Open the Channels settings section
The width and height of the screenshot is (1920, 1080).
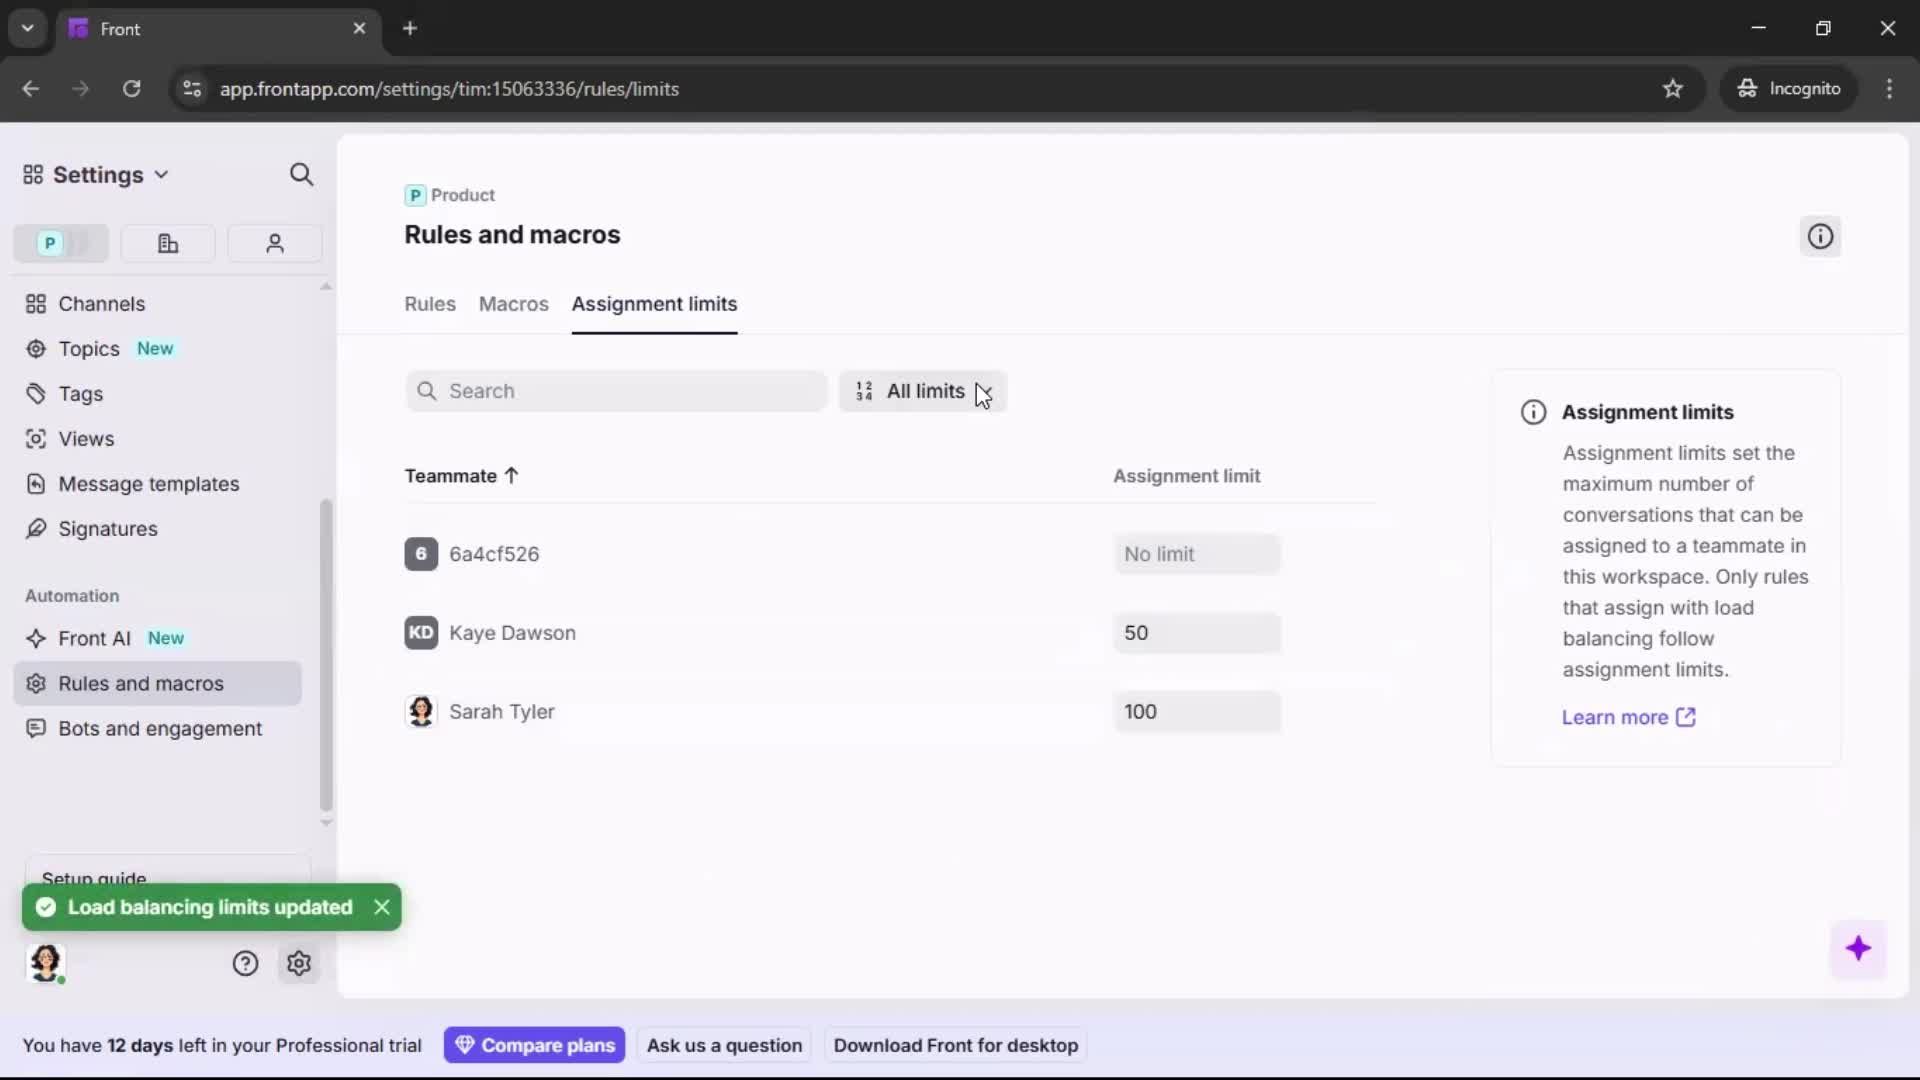click(99, 304)
